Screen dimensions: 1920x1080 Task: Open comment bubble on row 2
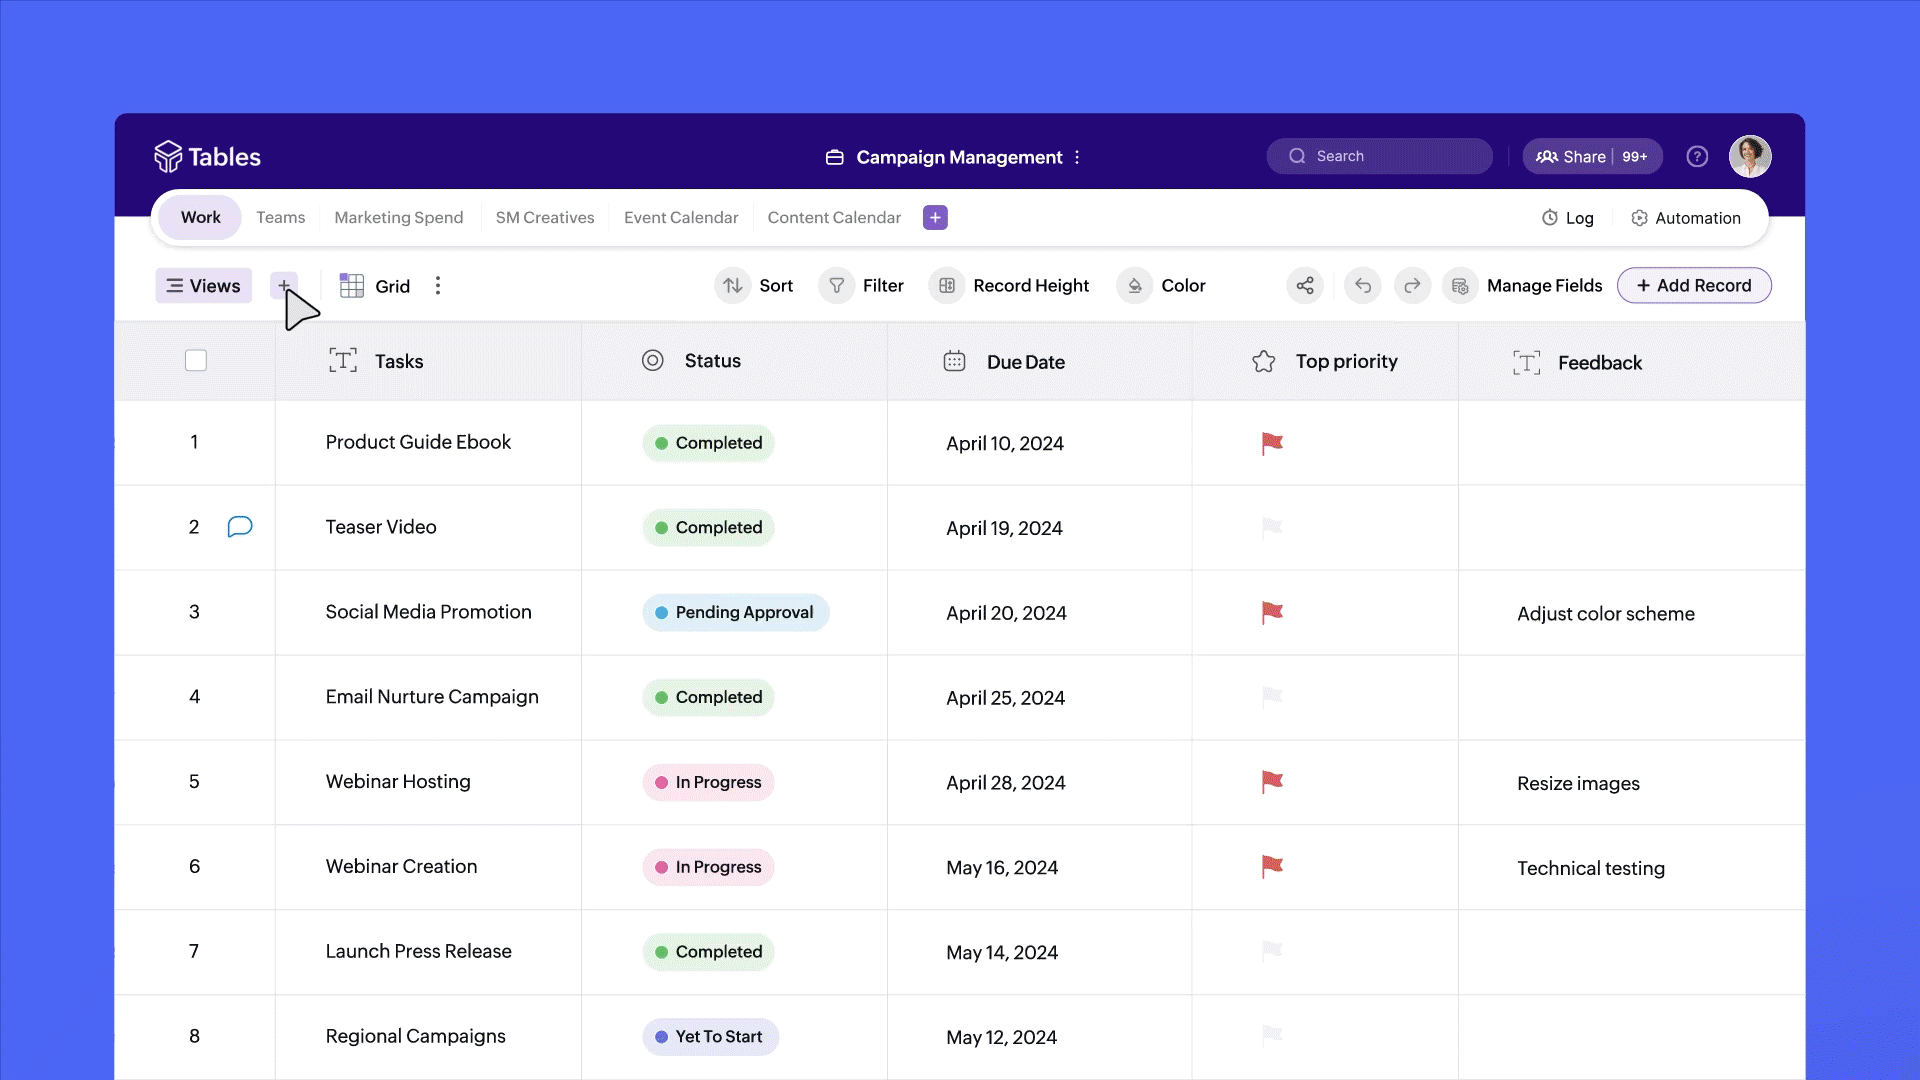(240, 527)
